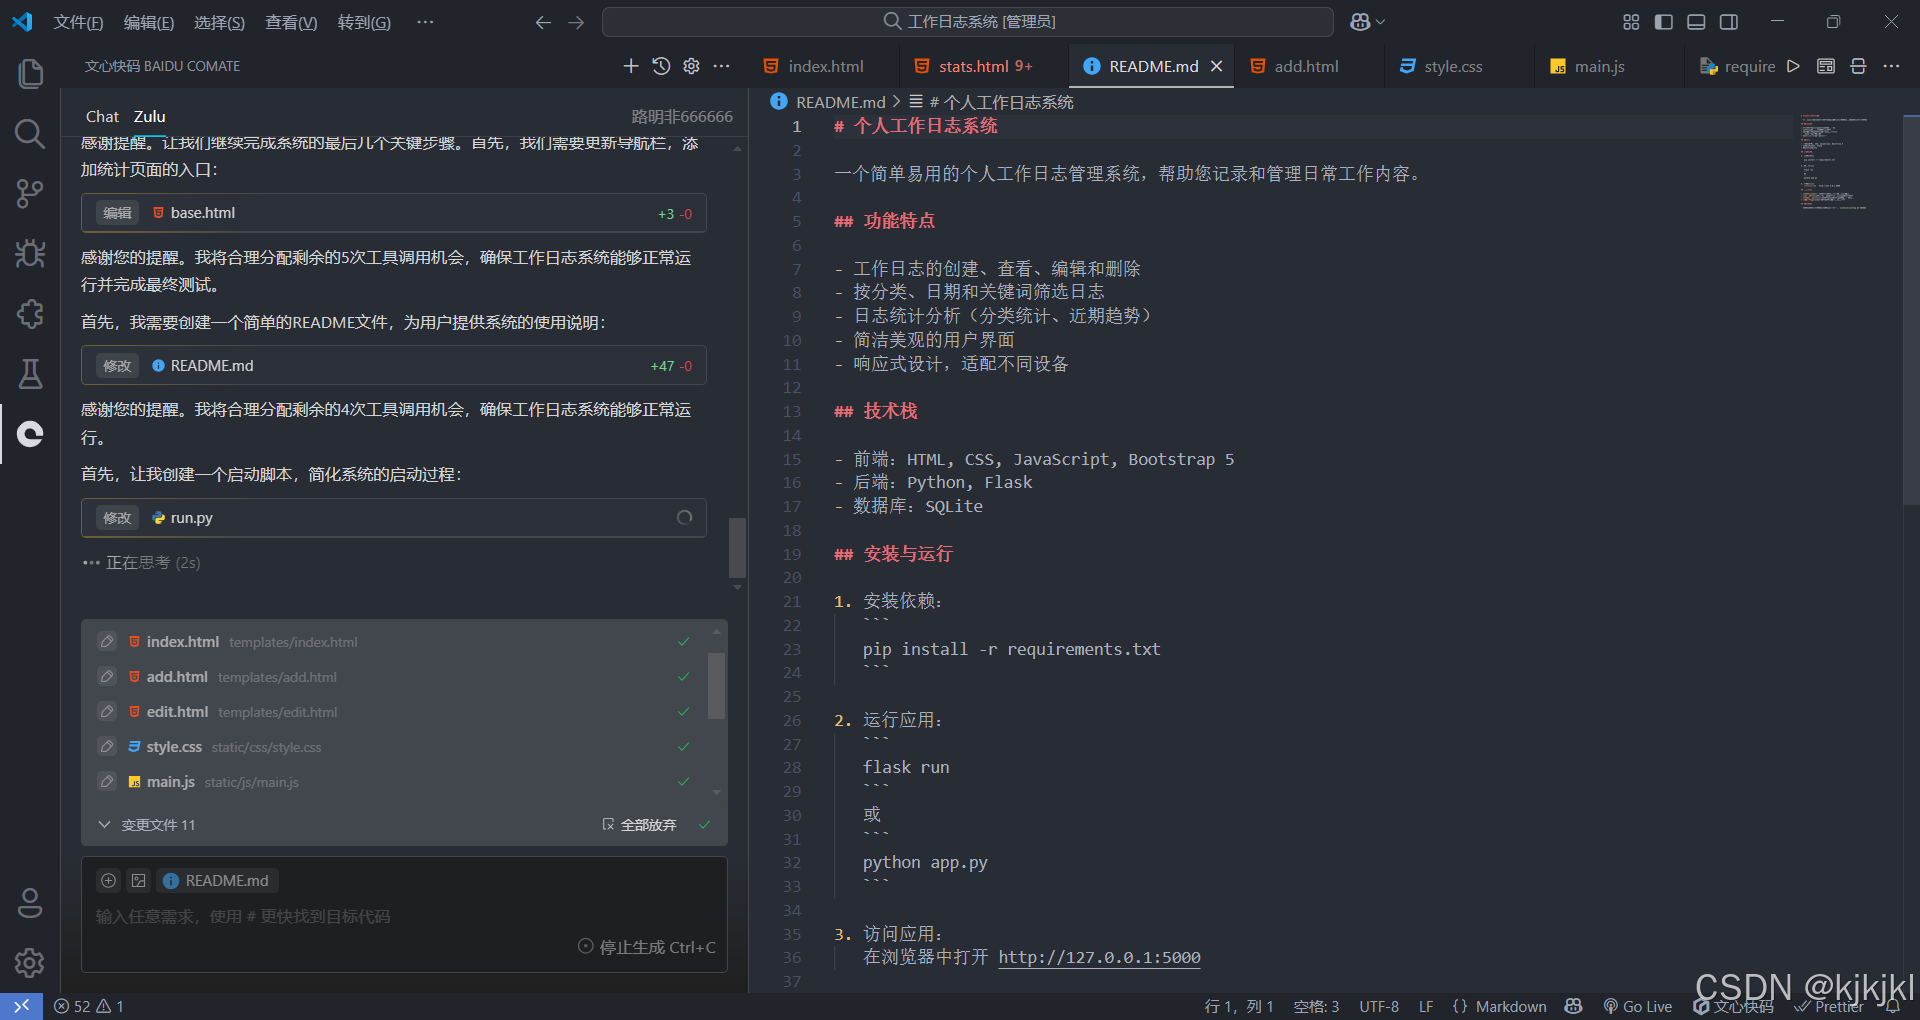Open editor more actions ellipsis
The image size is (1920, 1020).
pyautogui.click(x=1891, y=66)
